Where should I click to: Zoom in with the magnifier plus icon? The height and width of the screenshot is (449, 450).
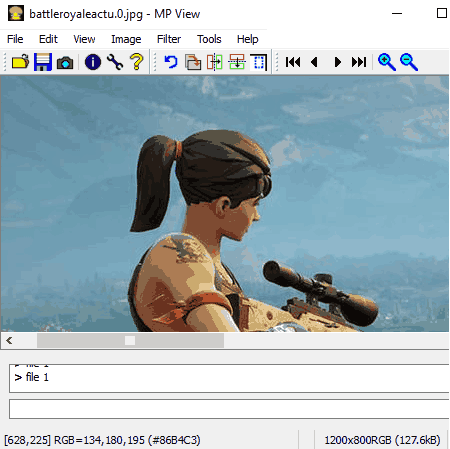(x=387, y=62)
